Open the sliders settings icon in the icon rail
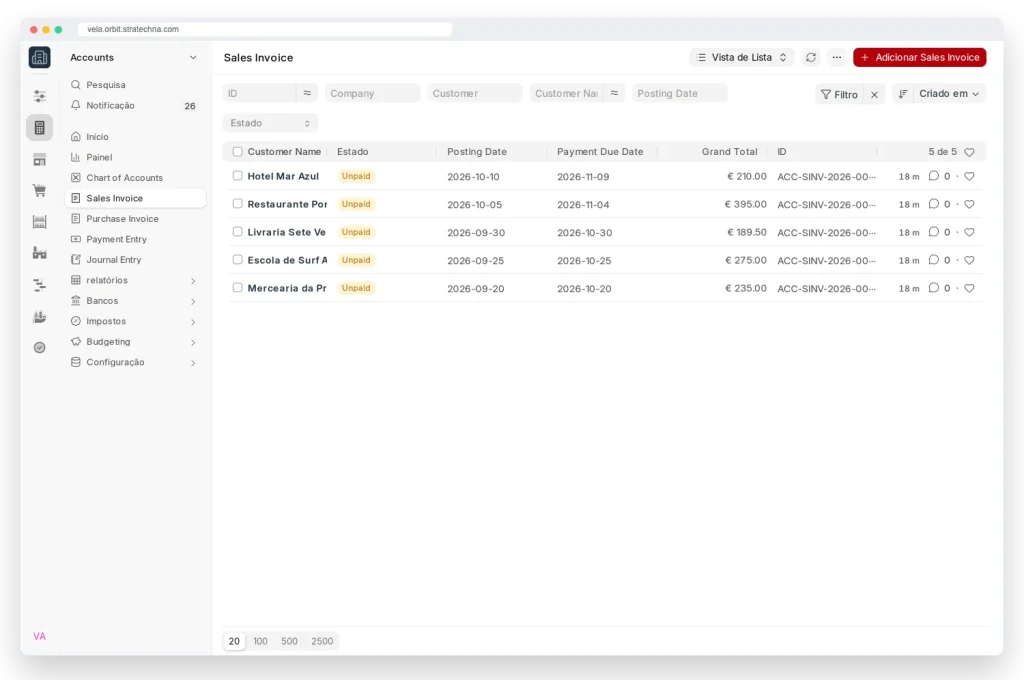This screenshot has height=680, width=1024. (x=39, y=96)
